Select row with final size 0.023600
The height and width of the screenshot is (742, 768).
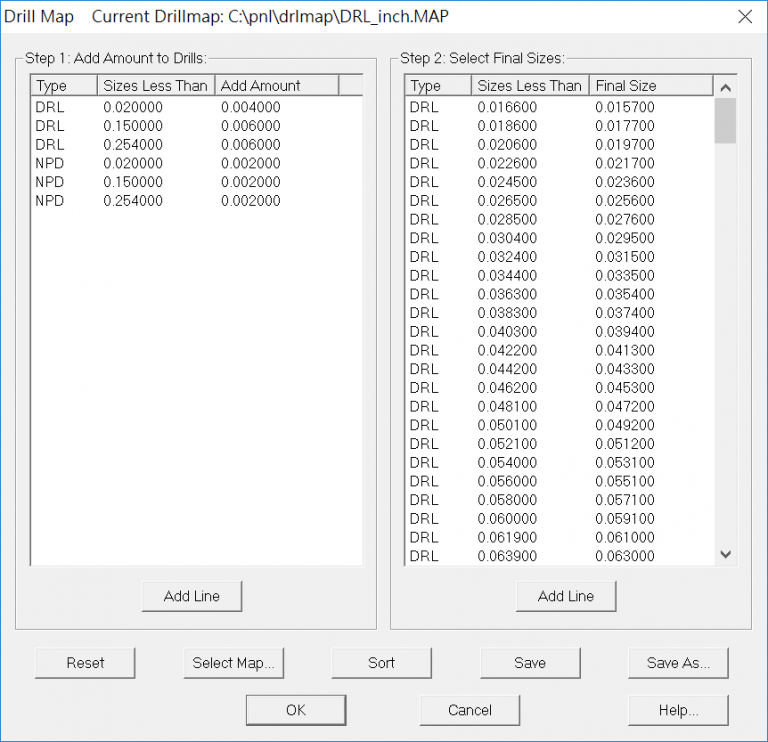click(x=559, y=182)
